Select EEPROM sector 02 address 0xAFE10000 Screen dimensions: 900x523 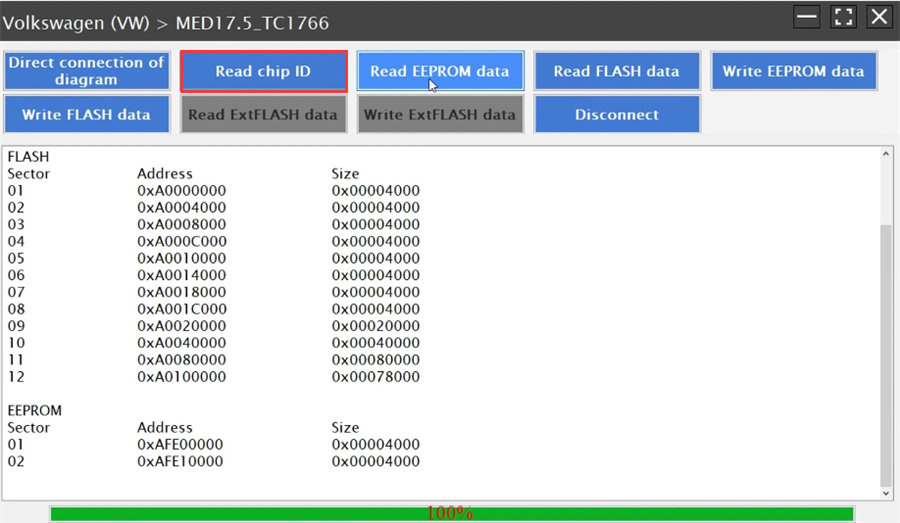180,461
